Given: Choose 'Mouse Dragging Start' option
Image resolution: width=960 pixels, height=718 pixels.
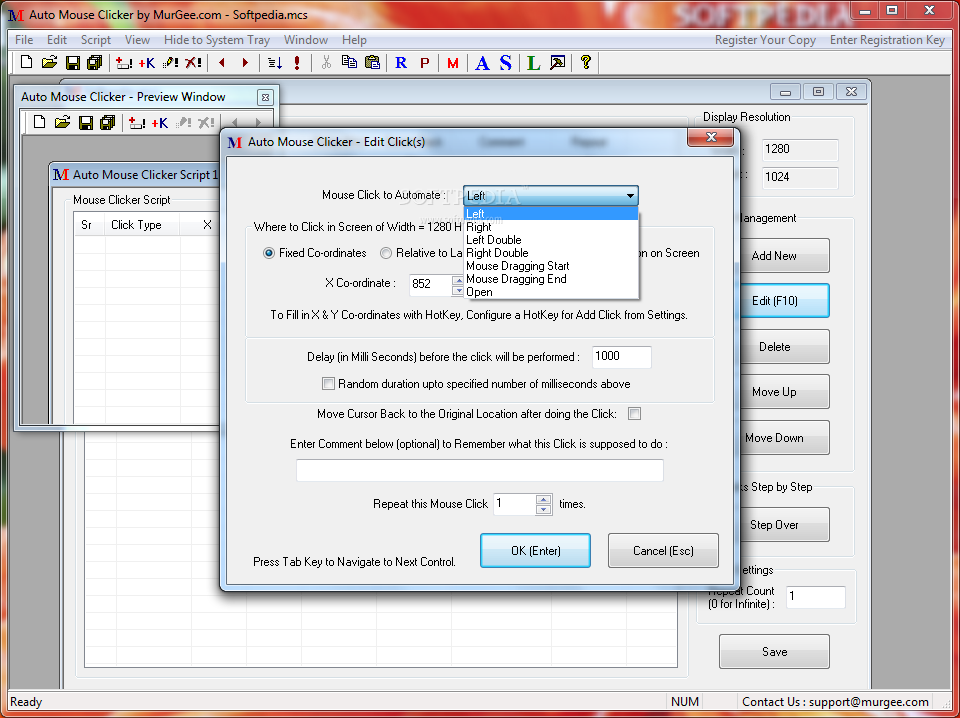Looking at the screenshot, I should click(x=551, y=266).
